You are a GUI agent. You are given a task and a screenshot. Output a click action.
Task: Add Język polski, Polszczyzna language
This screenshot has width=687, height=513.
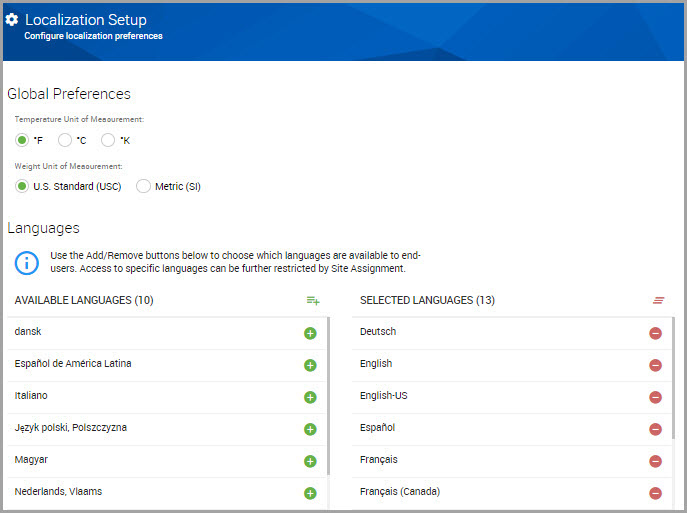click(x=310, y=429)
